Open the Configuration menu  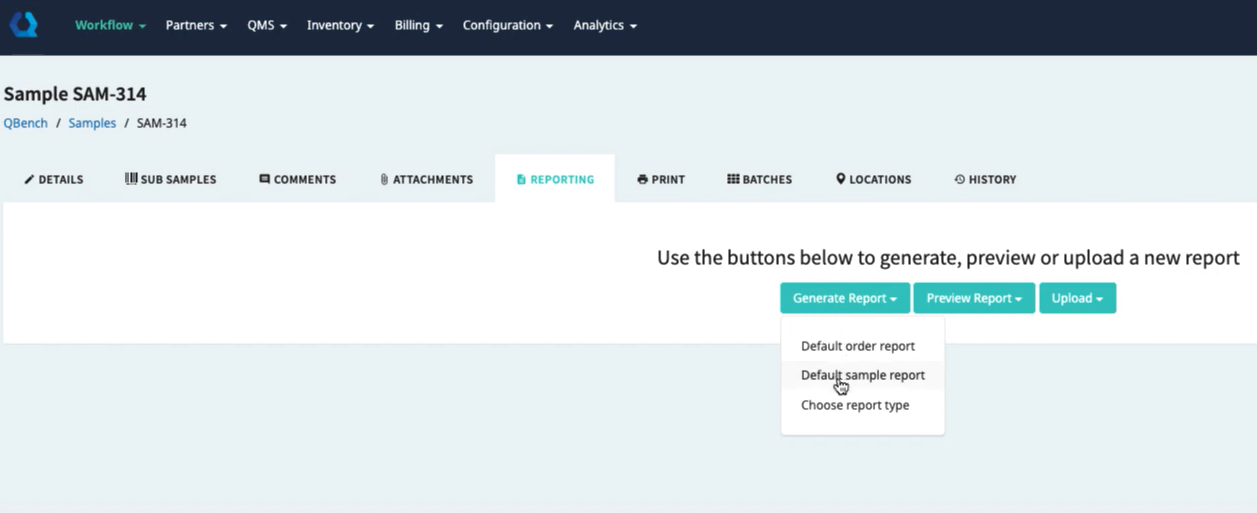tap(508, 25)
